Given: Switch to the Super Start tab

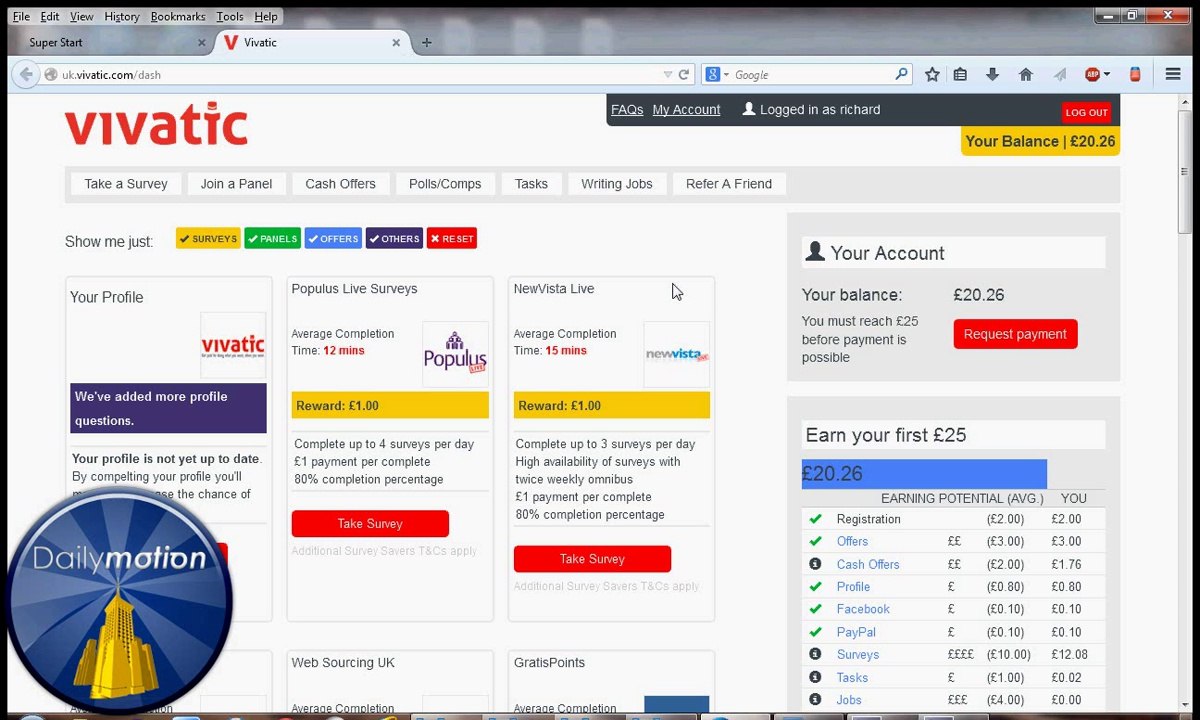Looking at the screenshot, I should 110,42.
